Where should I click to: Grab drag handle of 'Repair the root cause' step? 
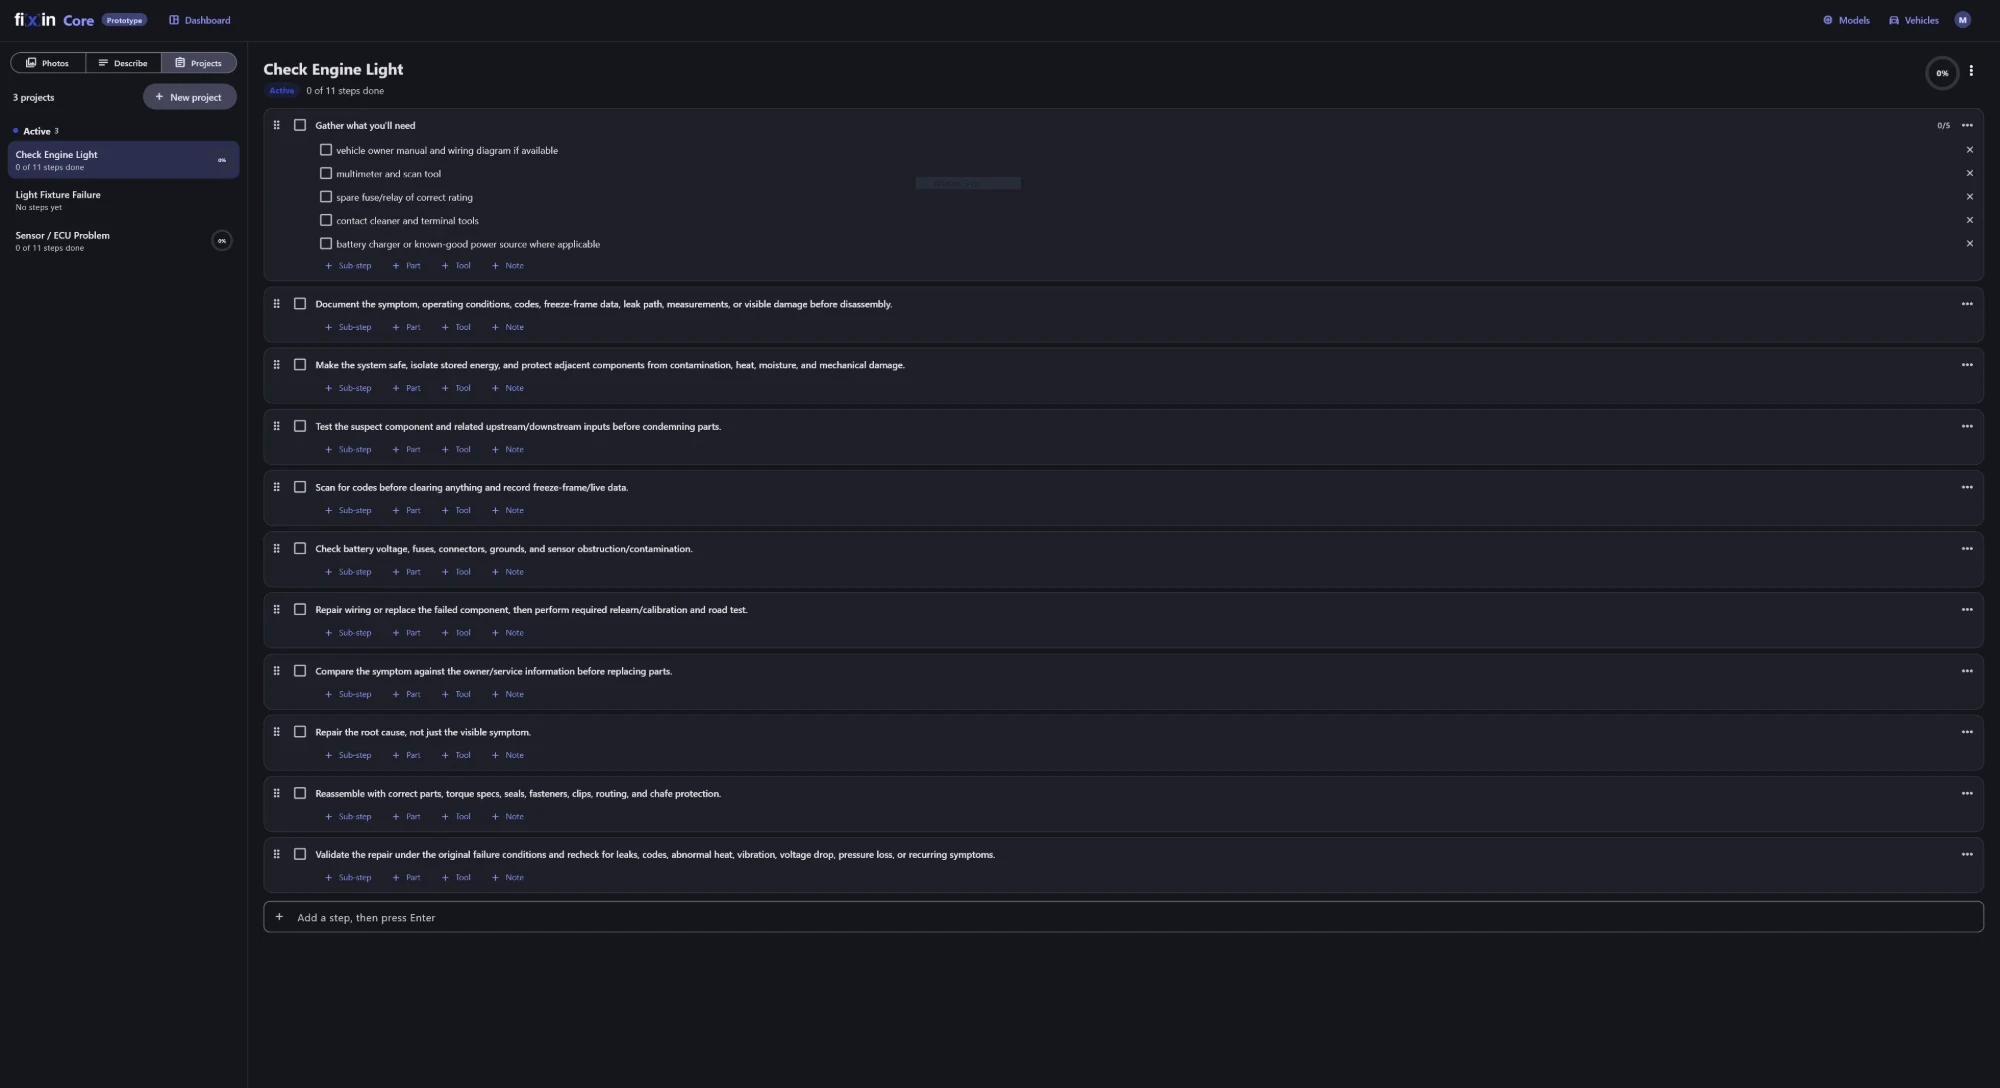point(277,732)
